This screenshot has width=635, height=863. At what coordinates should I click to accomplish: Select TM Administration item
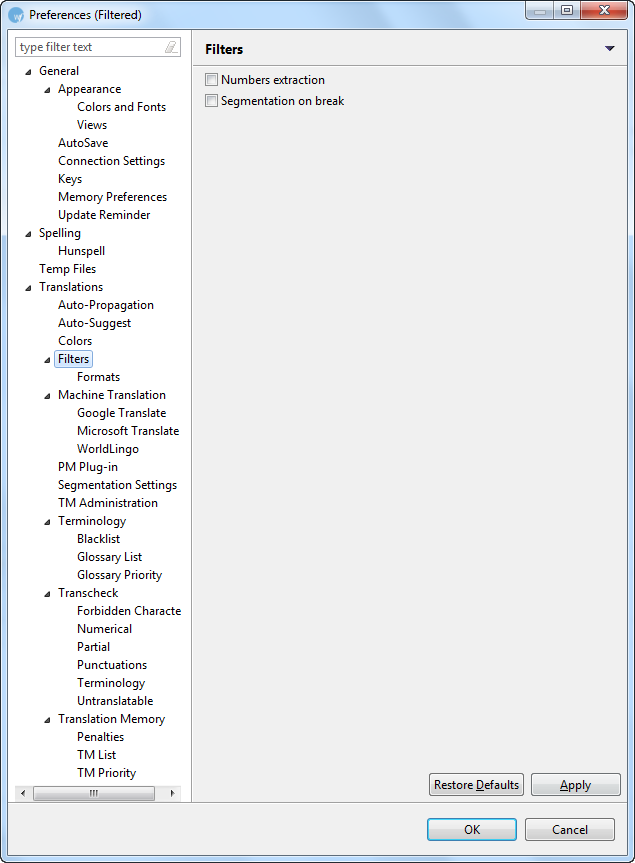pyautogui.click(x=108, y=503)
